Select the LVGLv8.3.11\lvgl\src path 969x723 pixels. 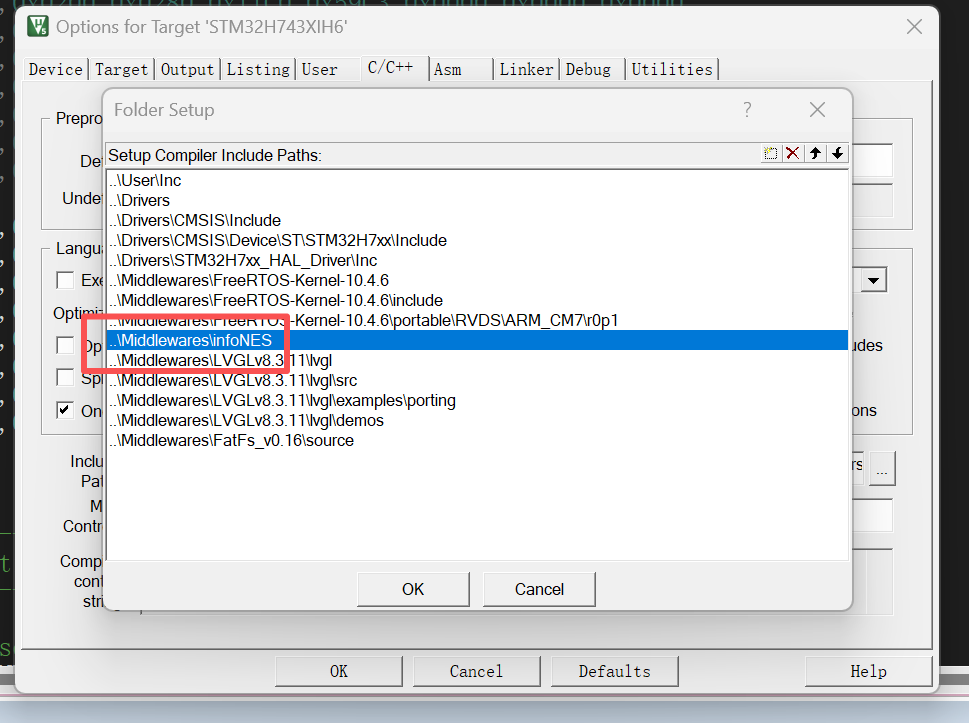click(477, 380)
